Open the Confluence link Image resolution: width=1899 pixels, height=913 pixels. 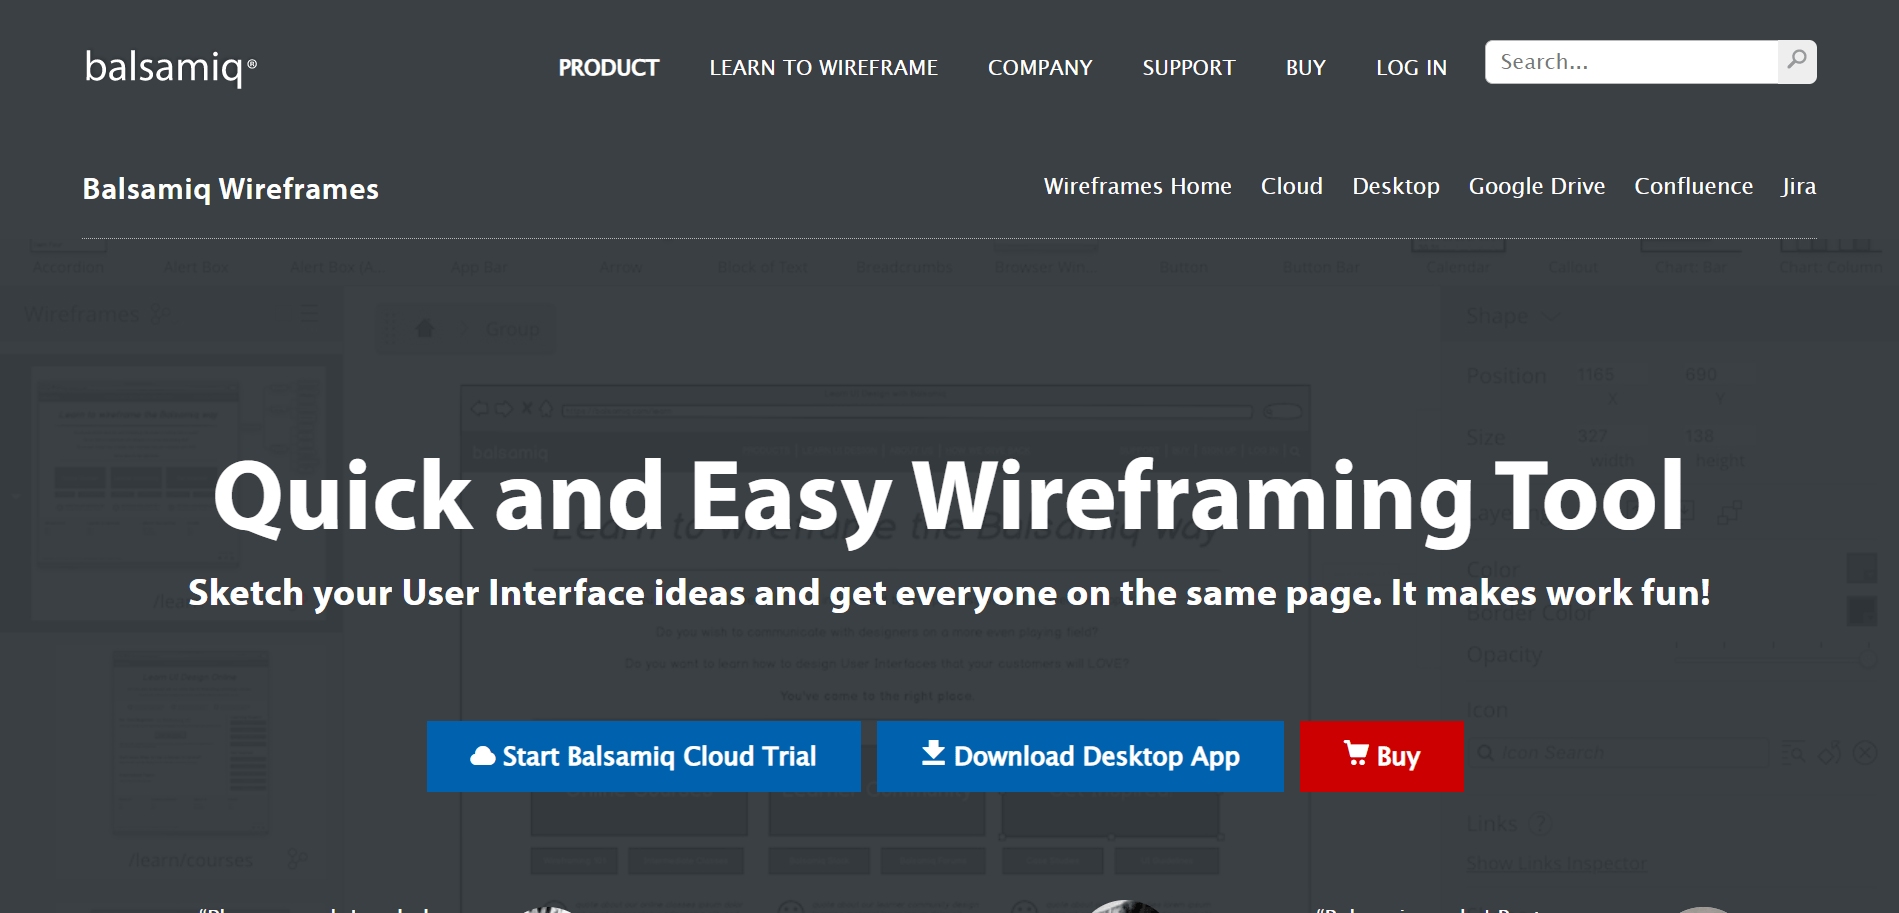click(1694, 186)
